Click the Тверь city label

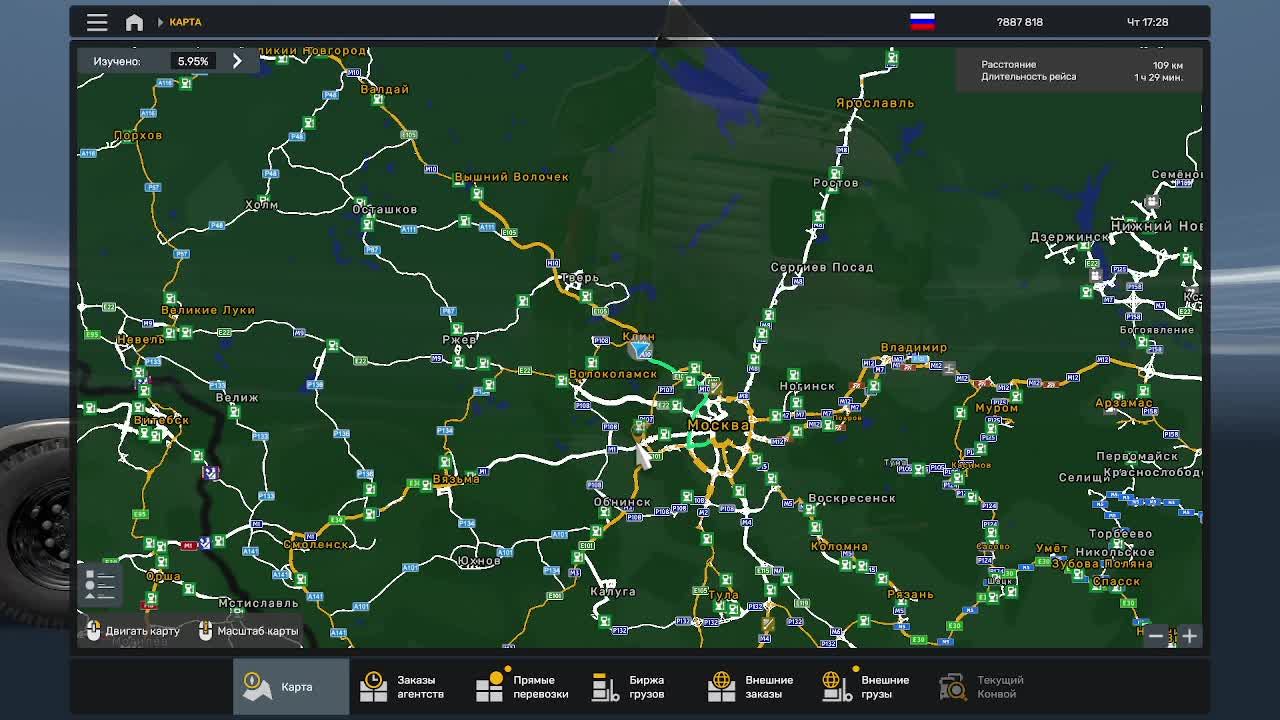click(580, 278)
